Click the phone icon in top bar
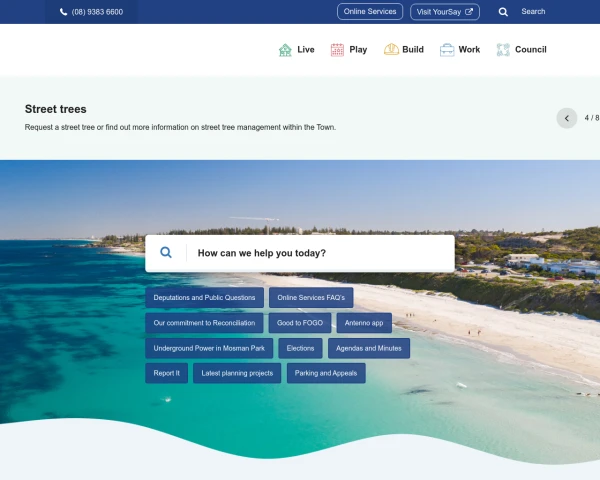The height and width of the screenshot is (480, 600). click(64, 12)
